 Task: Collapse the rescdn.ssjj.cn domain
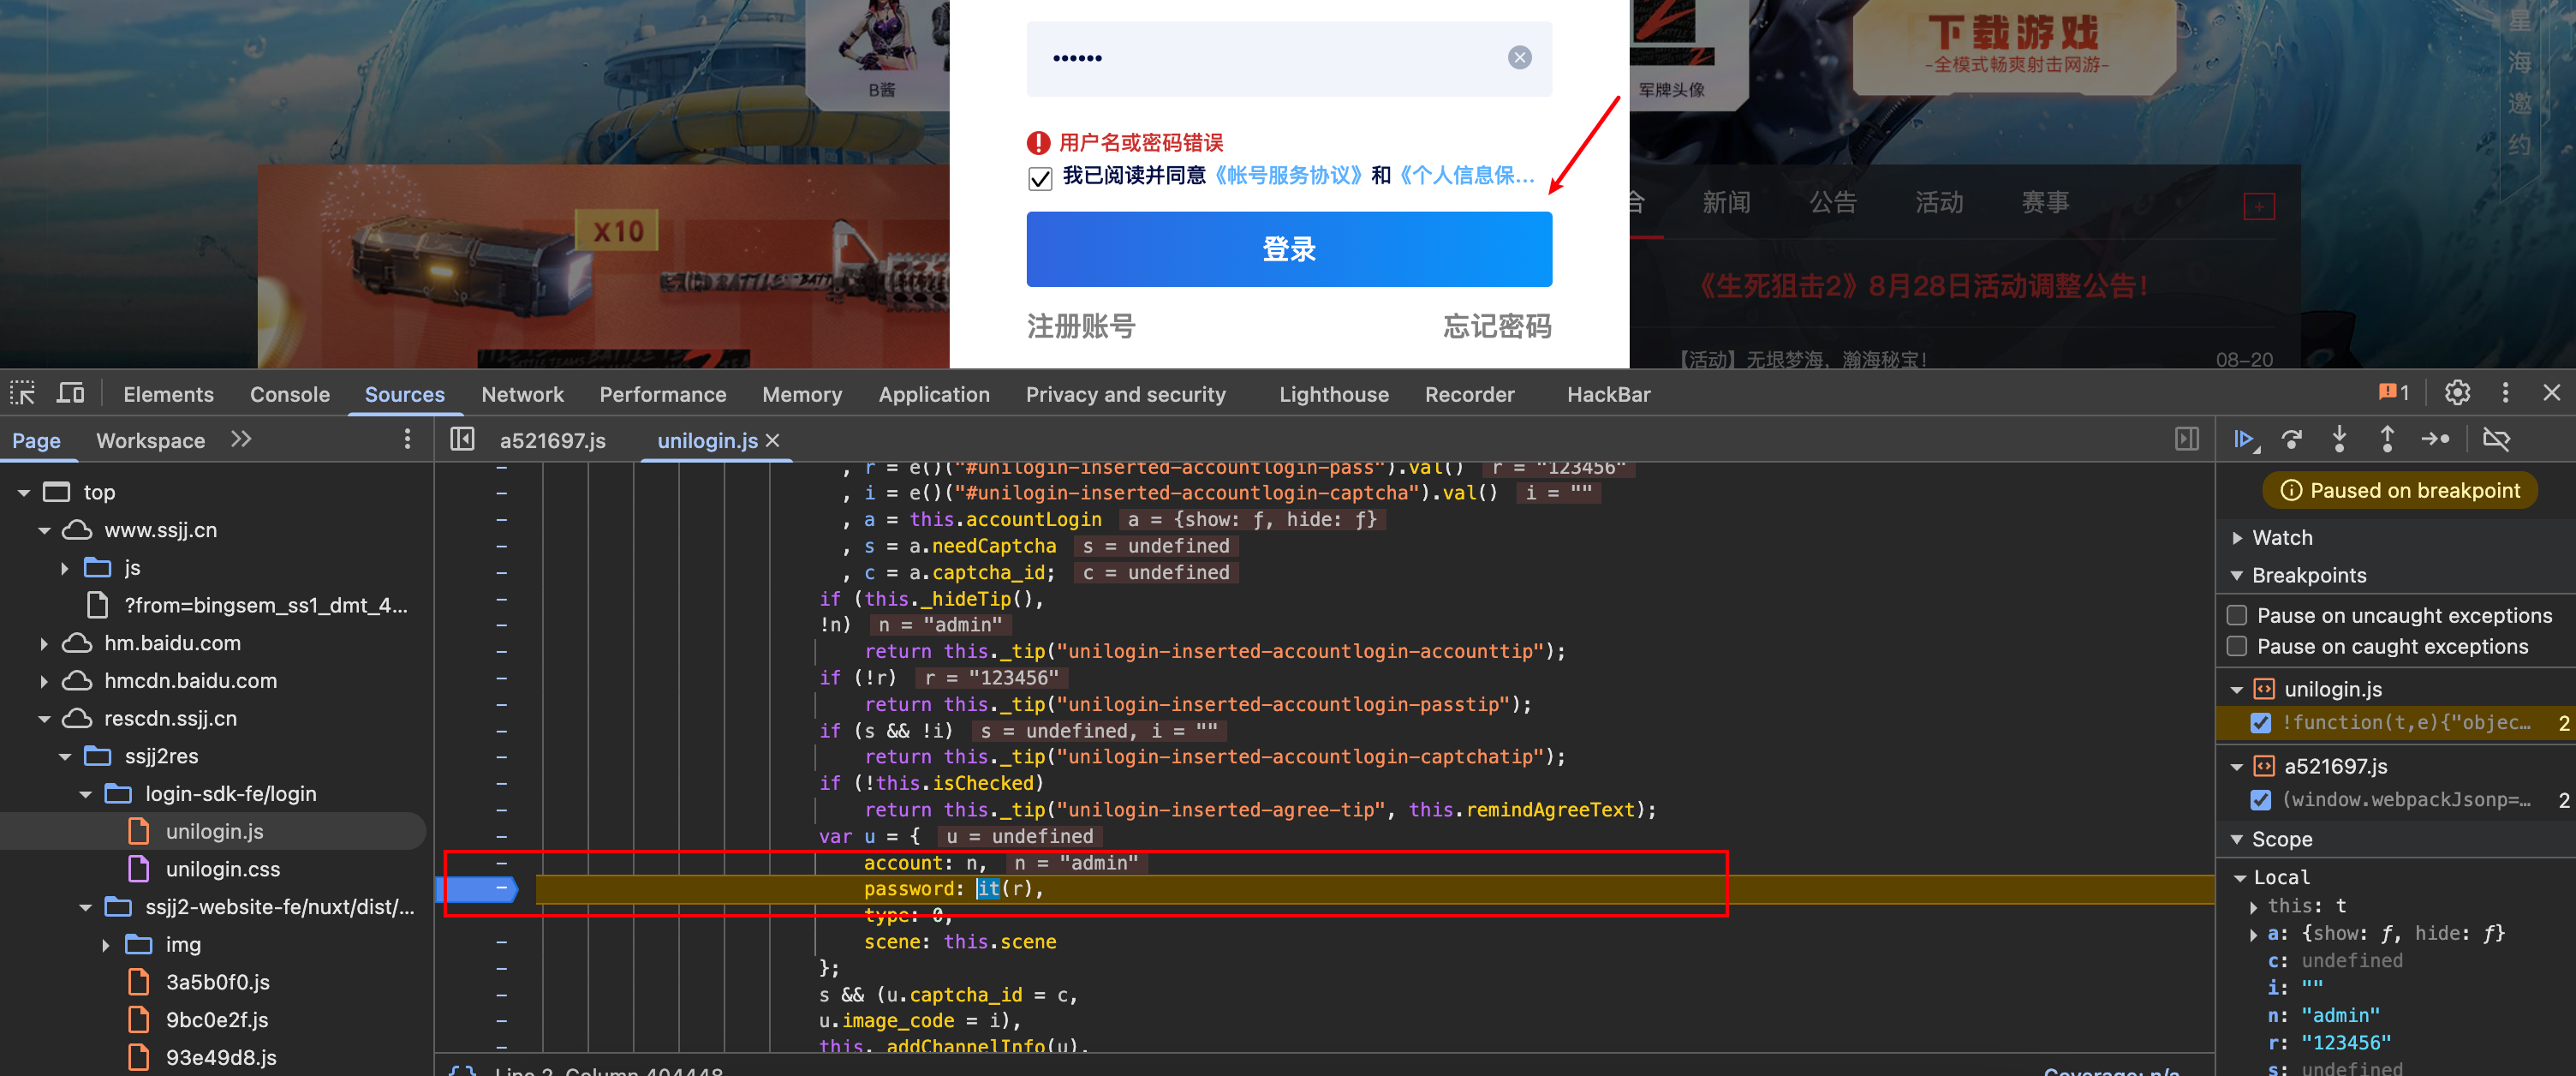pyautogui.click(x=44, y=718)
